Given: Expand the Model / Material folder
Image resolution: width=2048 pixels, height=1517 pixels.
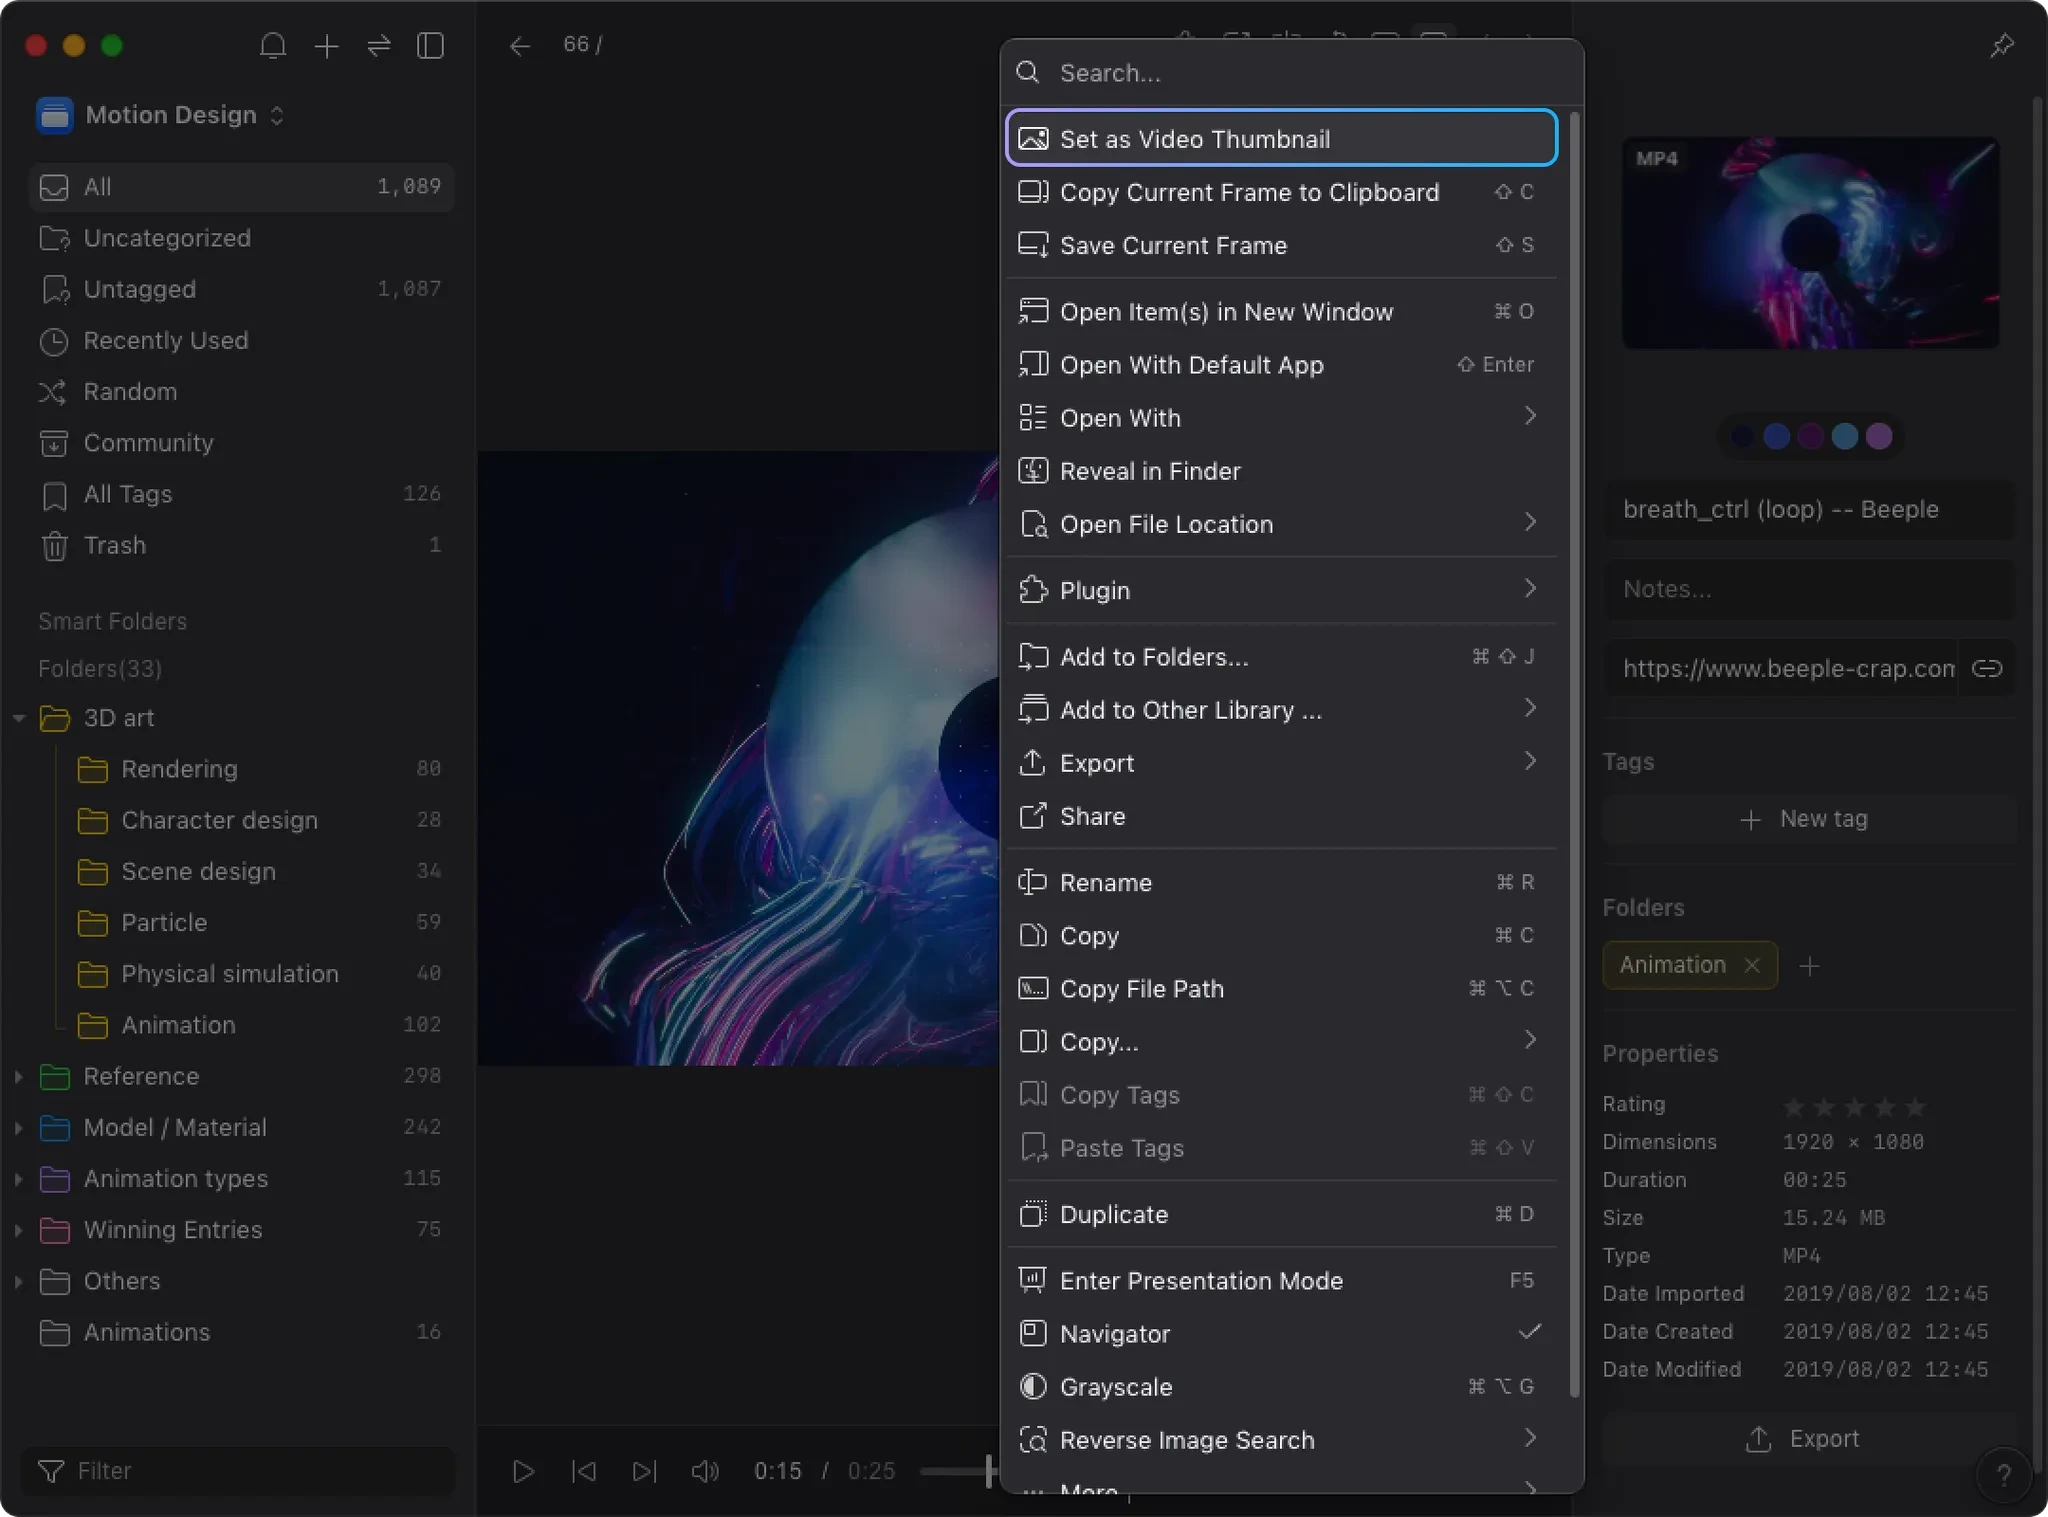Looking at the screenshot, I should point(19,1127).
